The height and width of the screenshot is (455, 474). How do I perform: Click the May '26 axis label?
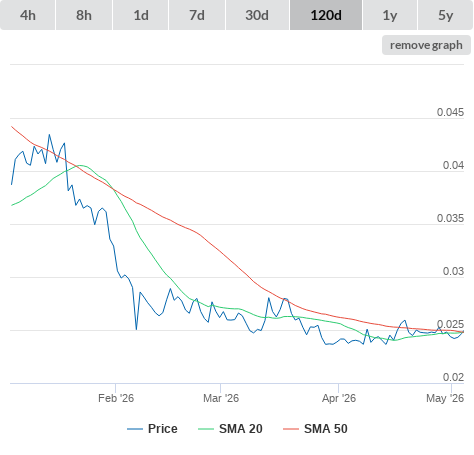[x=445, y=398]
